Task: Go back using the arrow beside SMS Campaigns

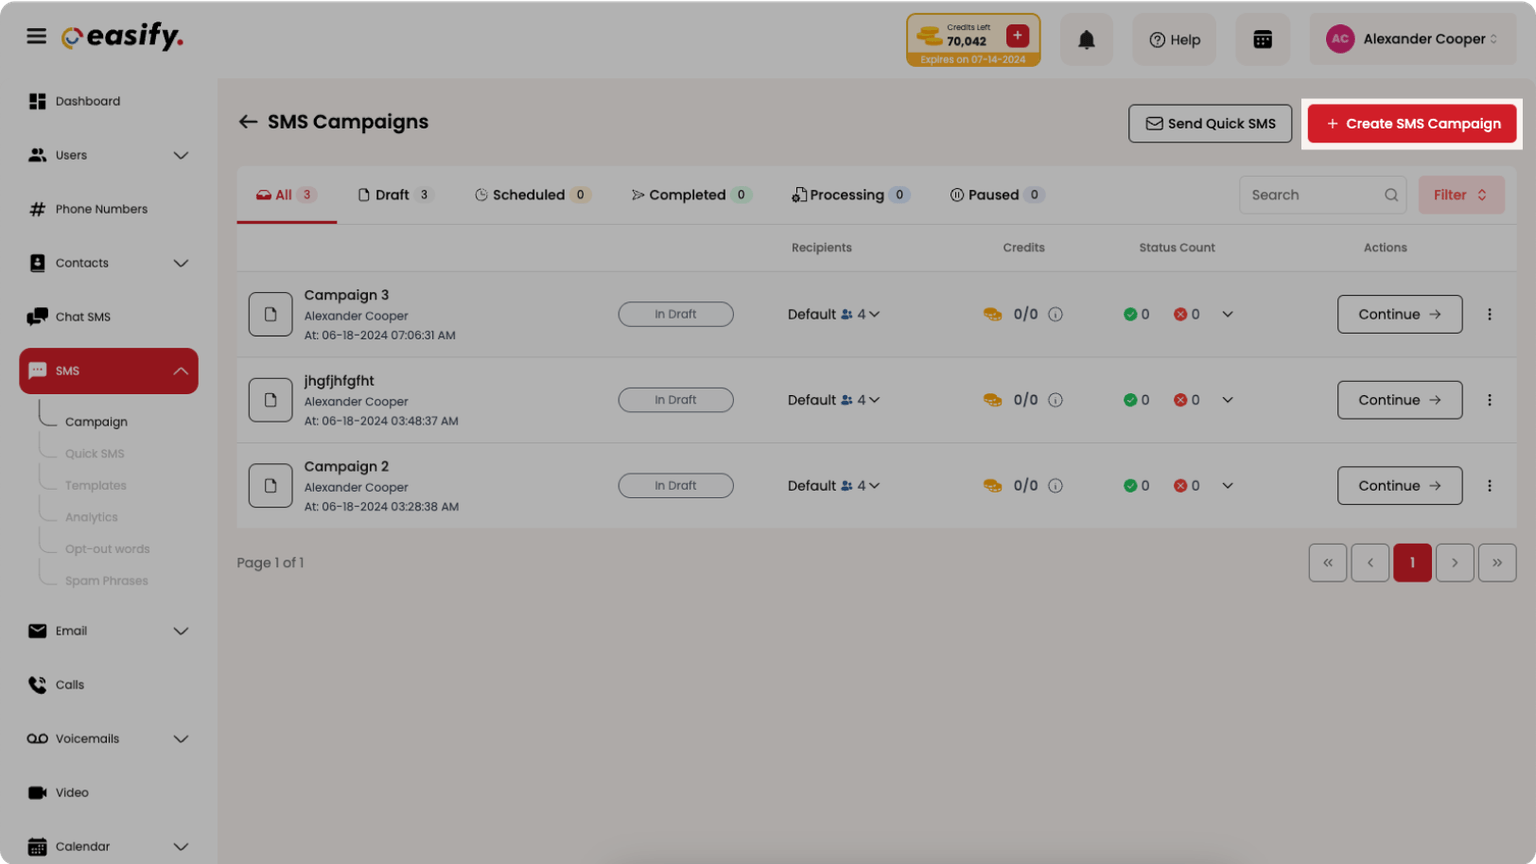Action: click(x=248, y=122)
